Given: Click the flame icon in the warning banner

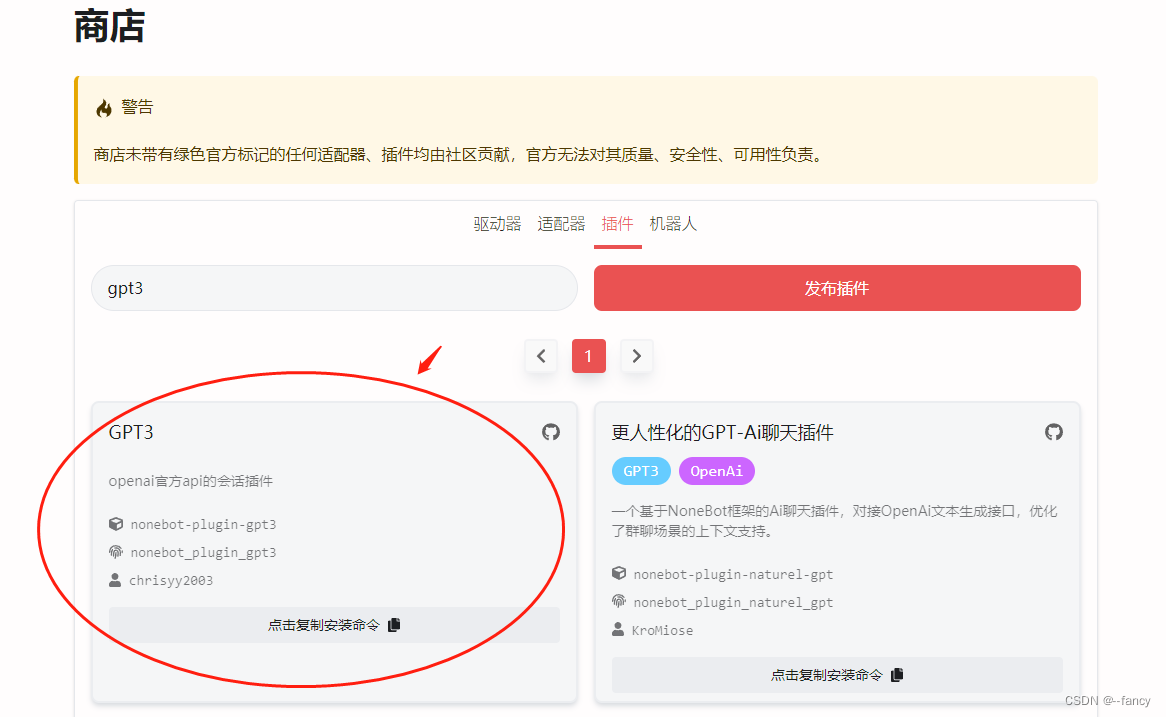Looking at the screenshot, I should coord(104,106).
